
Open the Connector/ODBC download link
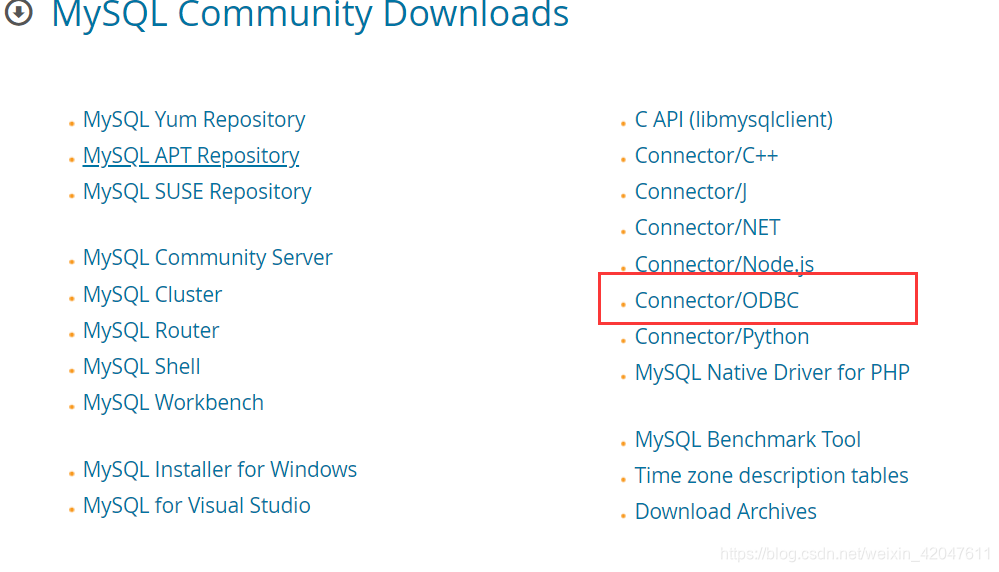tap(717, 301)
